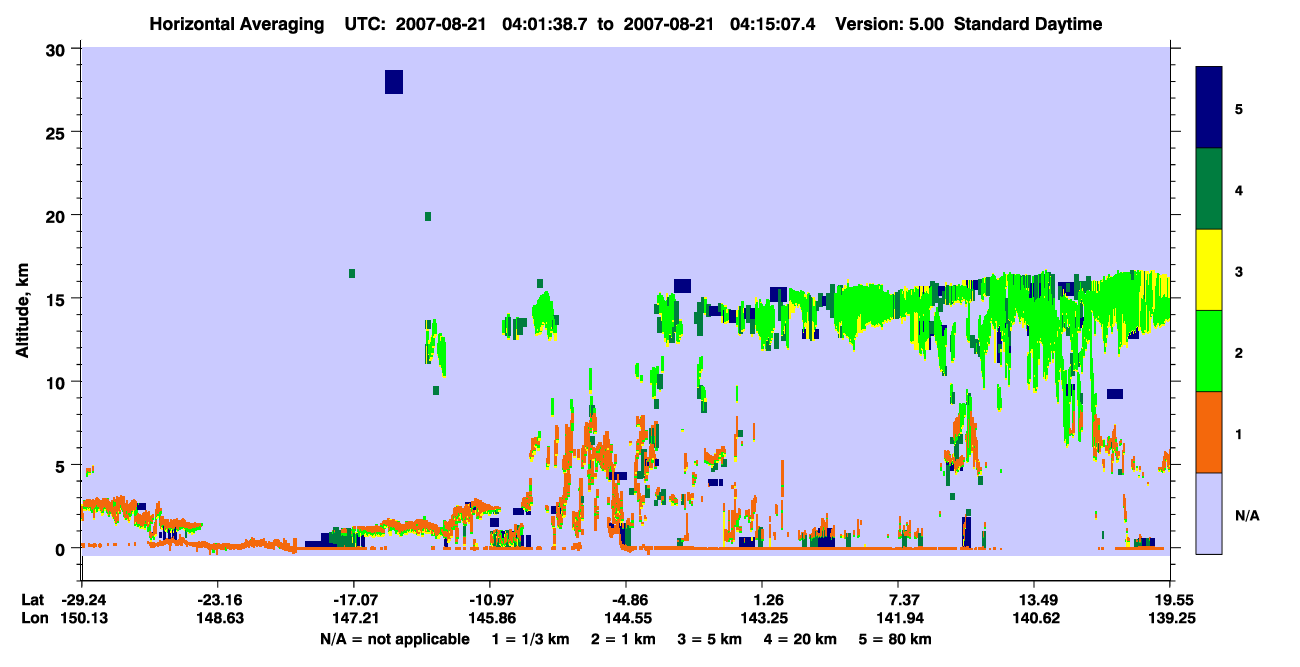The height and width of the screenshot is (667, 1300).
Task: Click the color bar label '5'
Action: pos(1239,108)
